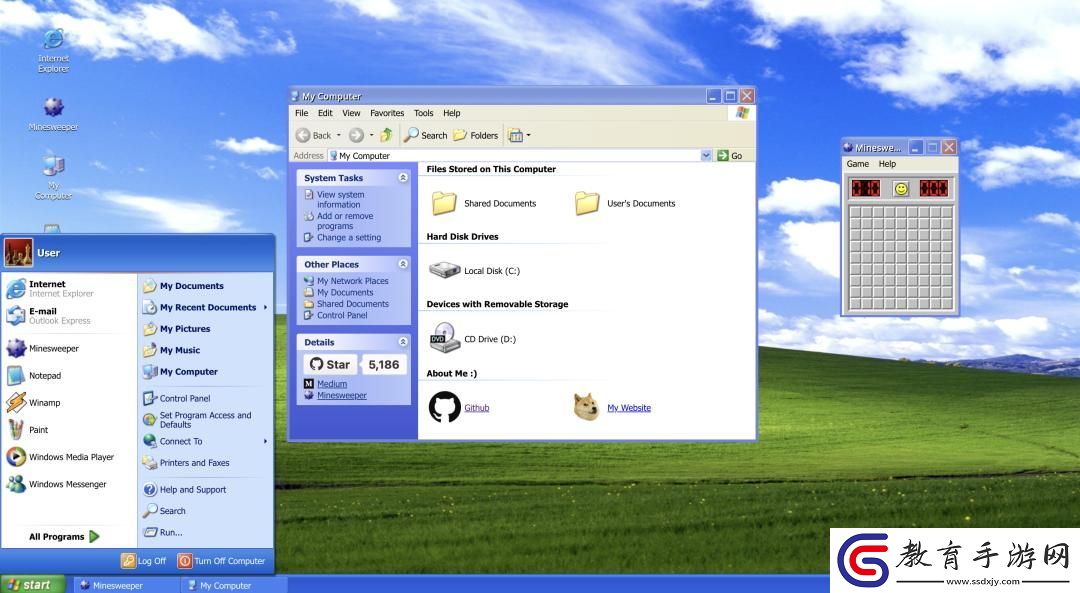Click the GitHub Star button
The image size is (1080, 593).
[x=330, y=364]
